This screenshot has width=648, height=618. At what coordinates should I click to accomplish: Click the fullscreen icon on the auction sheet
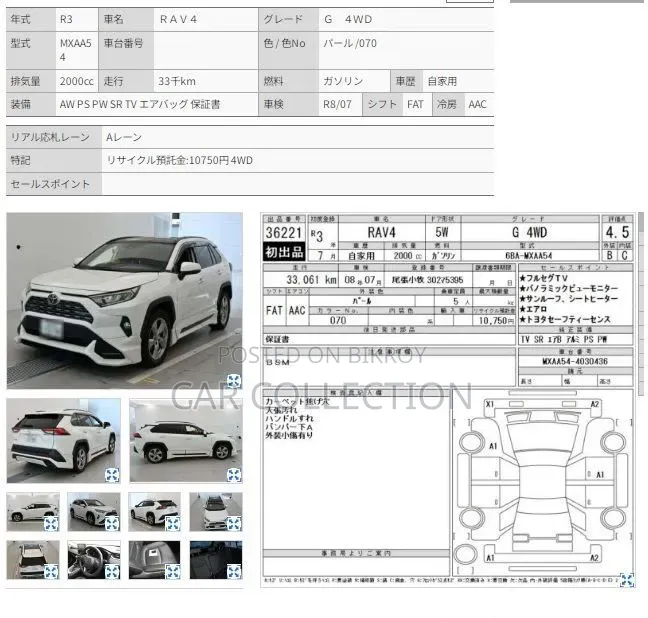(627, 580)
